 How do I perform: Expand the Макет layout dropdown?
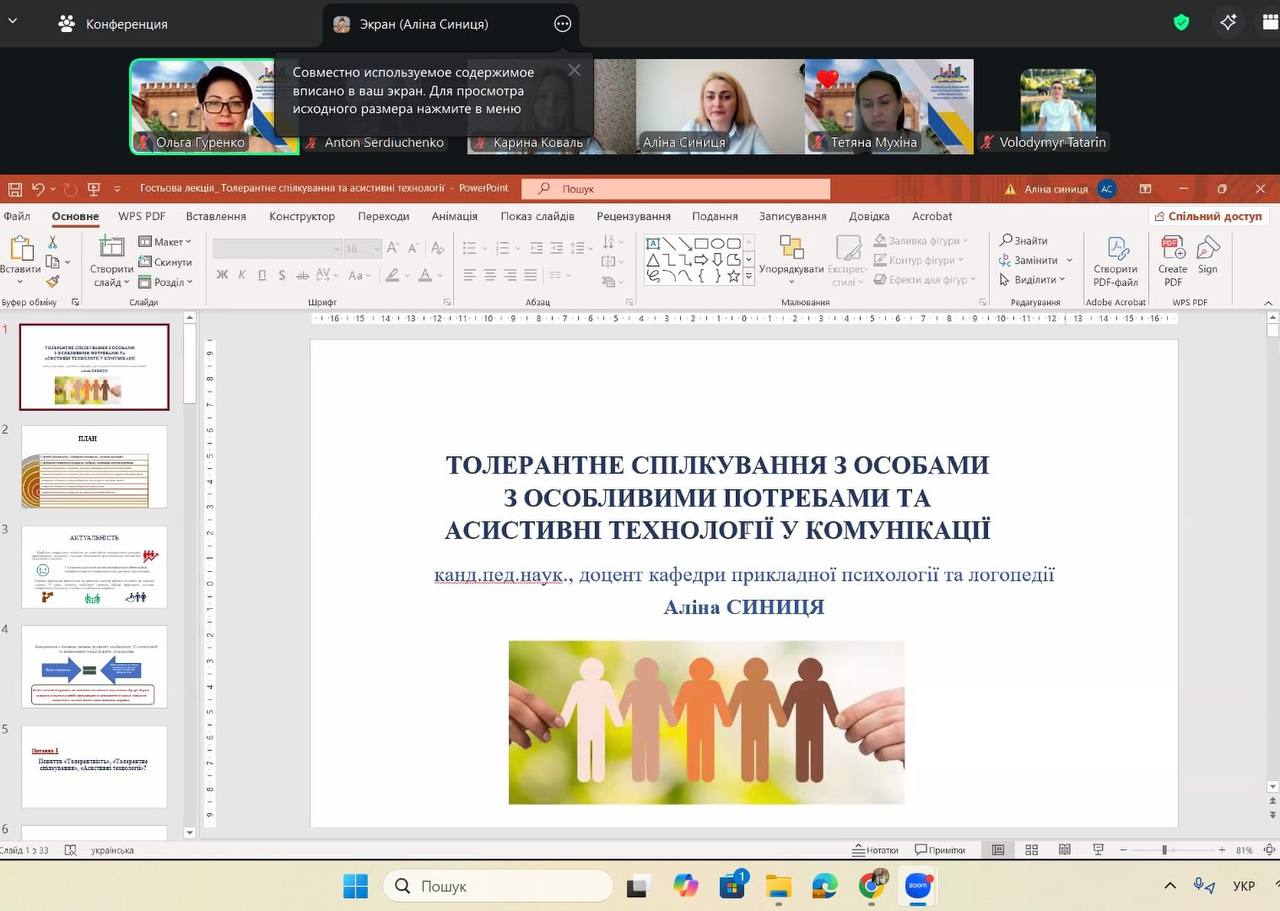click(165, 242)
